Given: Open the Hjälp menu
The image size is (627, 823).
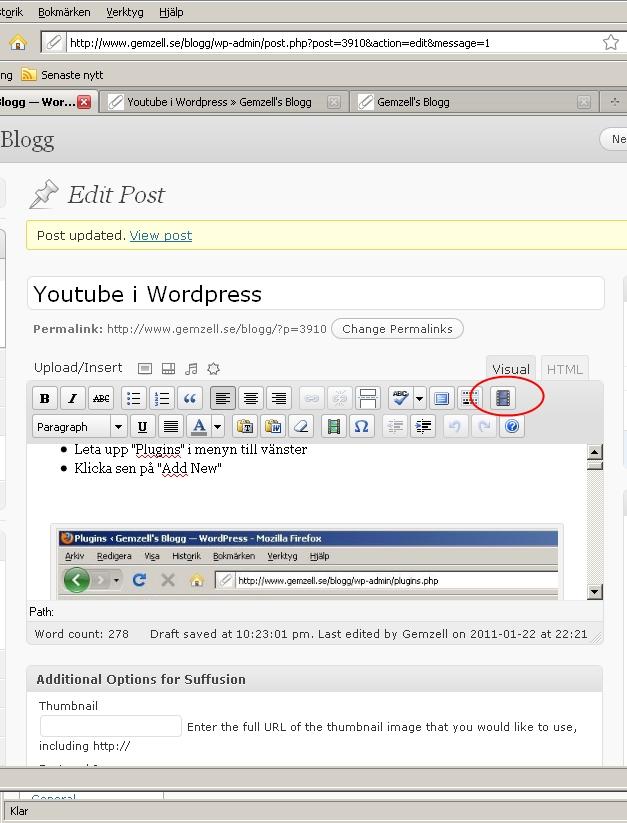Looking at the screenshot, I should [x=171, y=12].
